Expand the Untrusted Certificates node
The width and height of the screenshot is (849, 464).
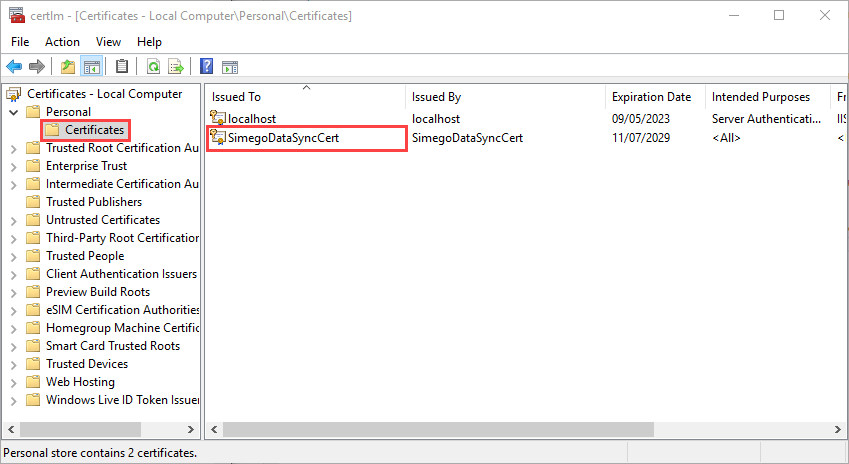click(x=14, y=221)
